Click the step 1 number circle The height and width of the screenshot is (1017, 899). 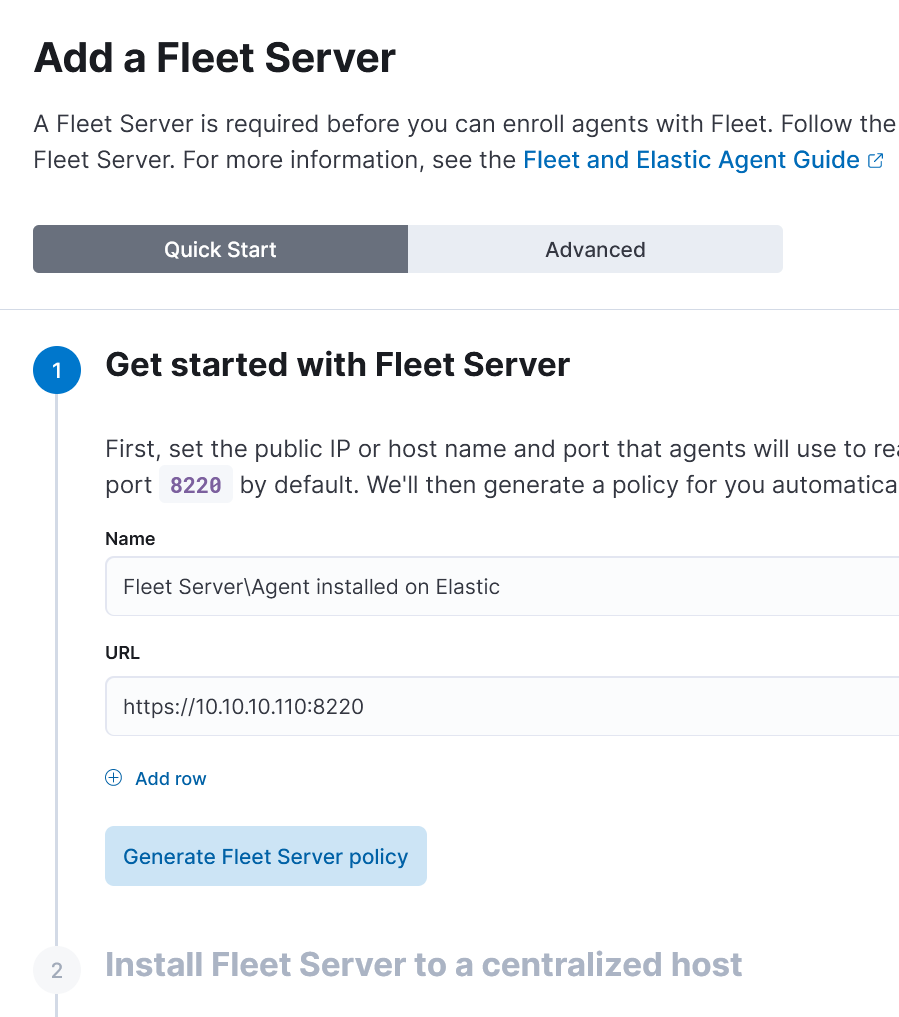click(x=57, y=370)
